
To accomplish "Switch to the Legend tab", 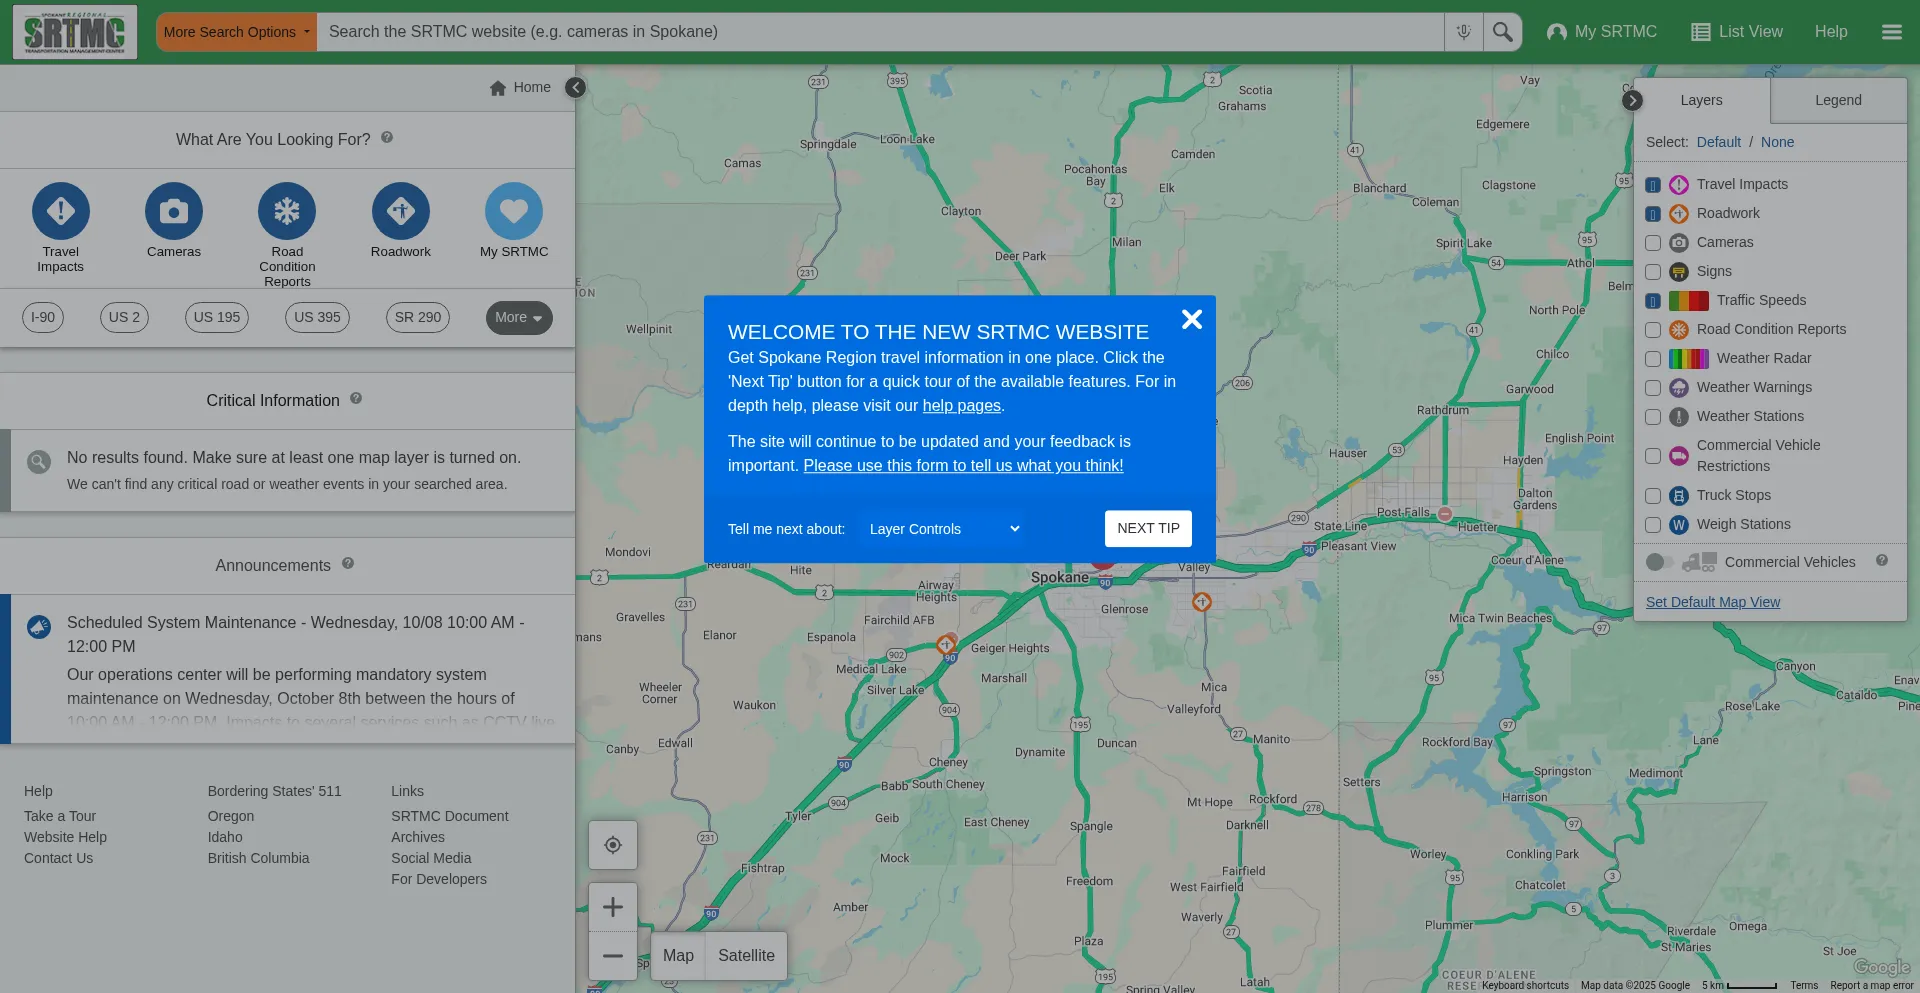I will [x=1838, y=100].
